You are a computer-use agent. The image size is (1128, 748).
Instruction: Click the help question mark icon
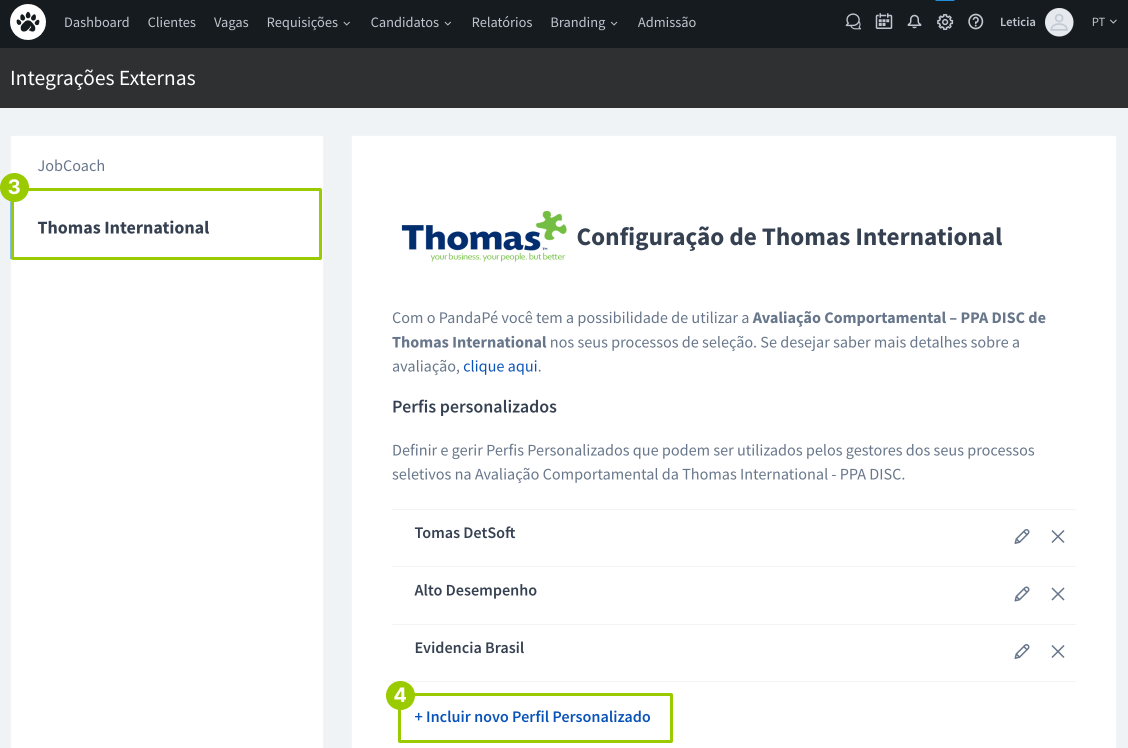(x=976, y=22)
